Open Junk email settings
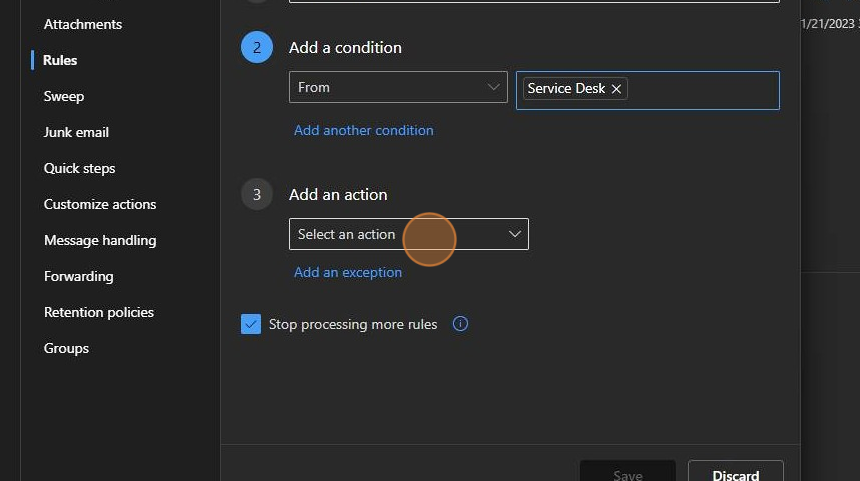 pyautogui.click(x=76, y=132)
